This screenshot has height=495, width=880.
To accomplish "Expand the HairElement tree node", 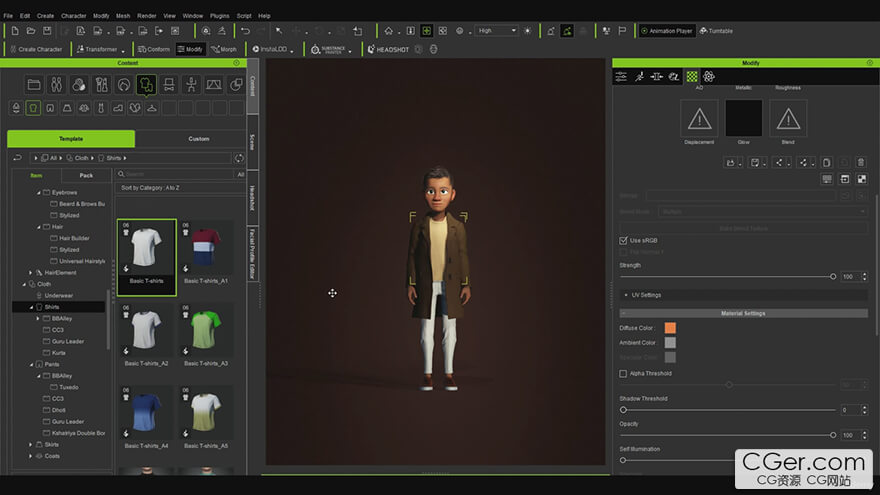I will pos(31,273).
